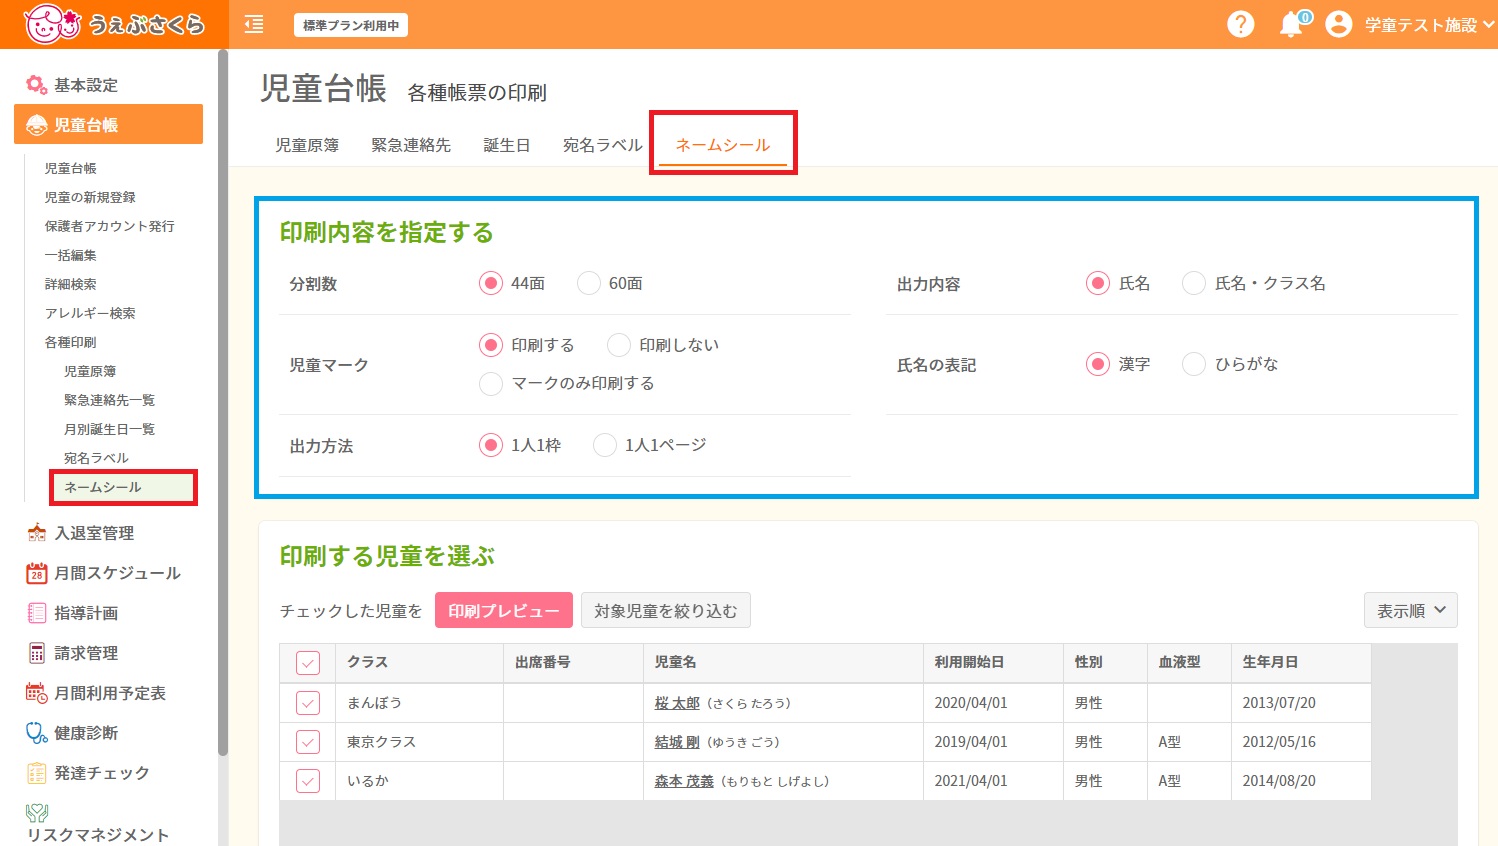Click the 児童台帳 child face icon

37,125
